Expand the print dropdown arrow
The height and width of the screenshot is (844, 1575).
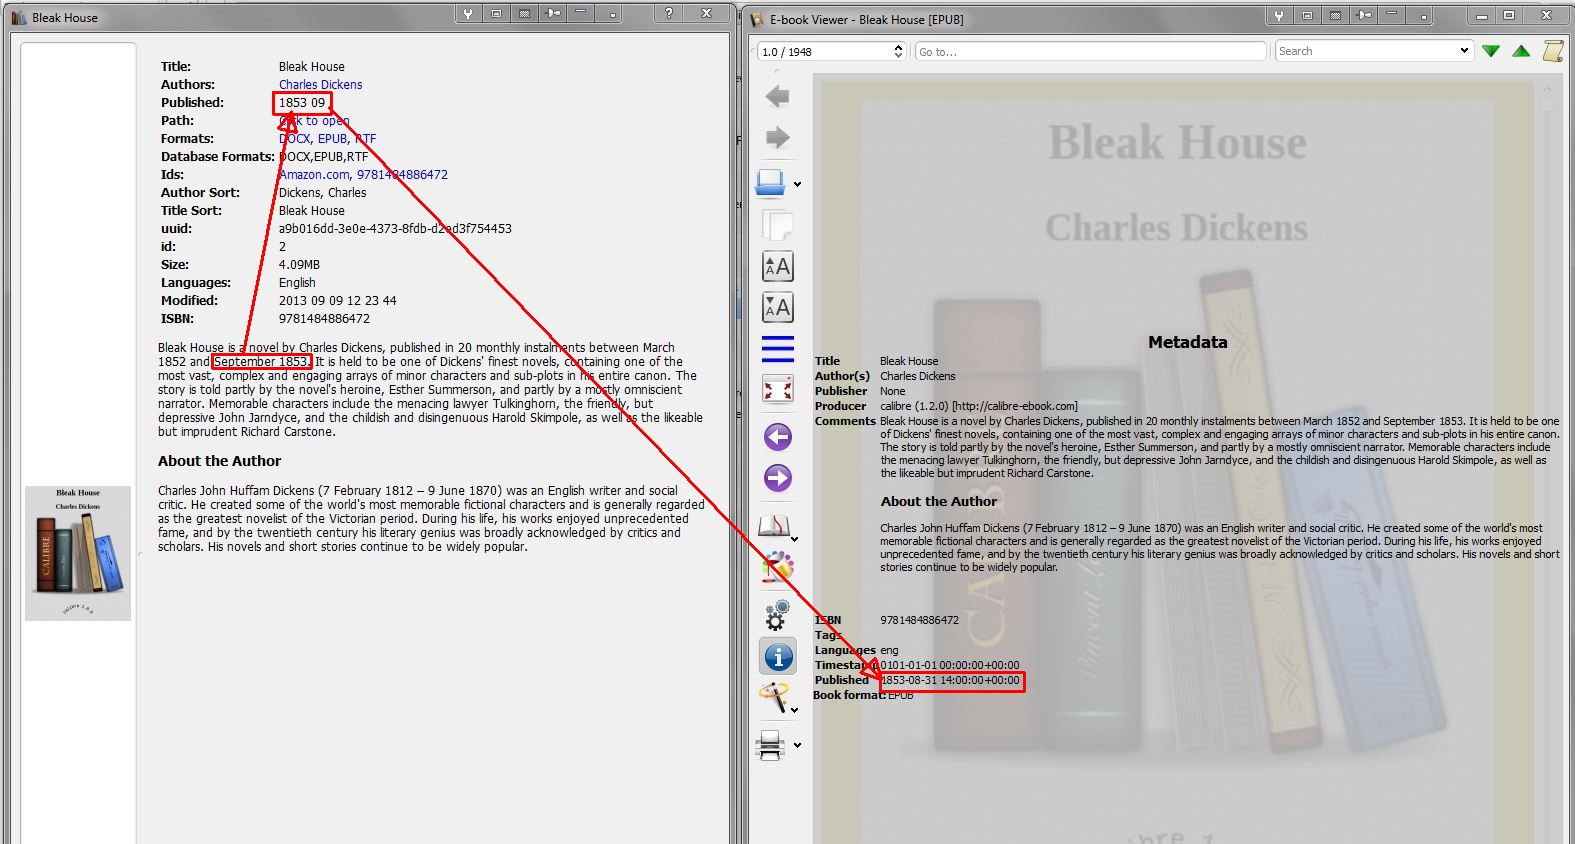coord(797,745)
